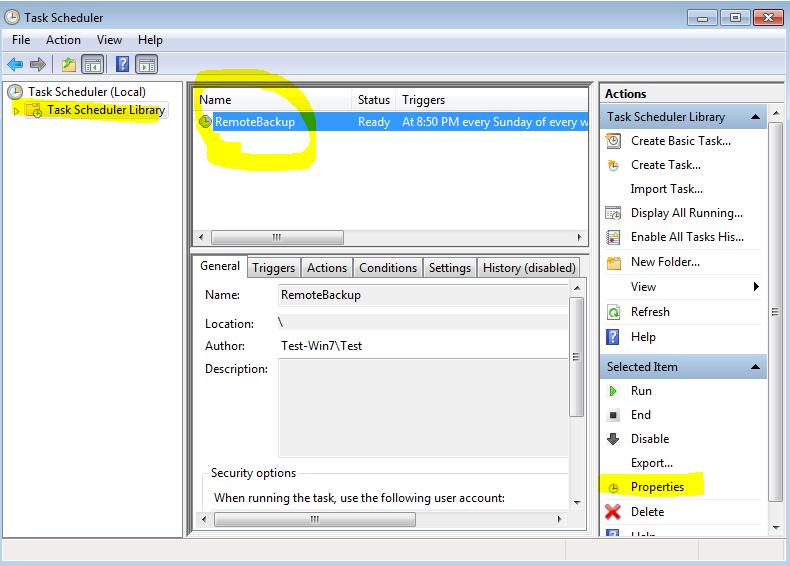Click the task list horizontal scrollbar
Image resolution: width=790 pixels, height=566 pixels.
pyautogui.click(x=277, y=238)
